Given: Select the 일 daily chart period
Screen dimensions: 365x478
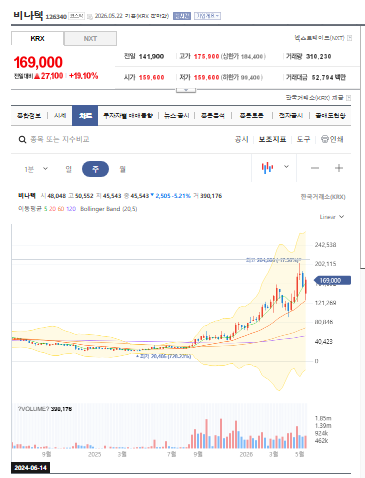Looking at the screenshot, I should [69, 169].
